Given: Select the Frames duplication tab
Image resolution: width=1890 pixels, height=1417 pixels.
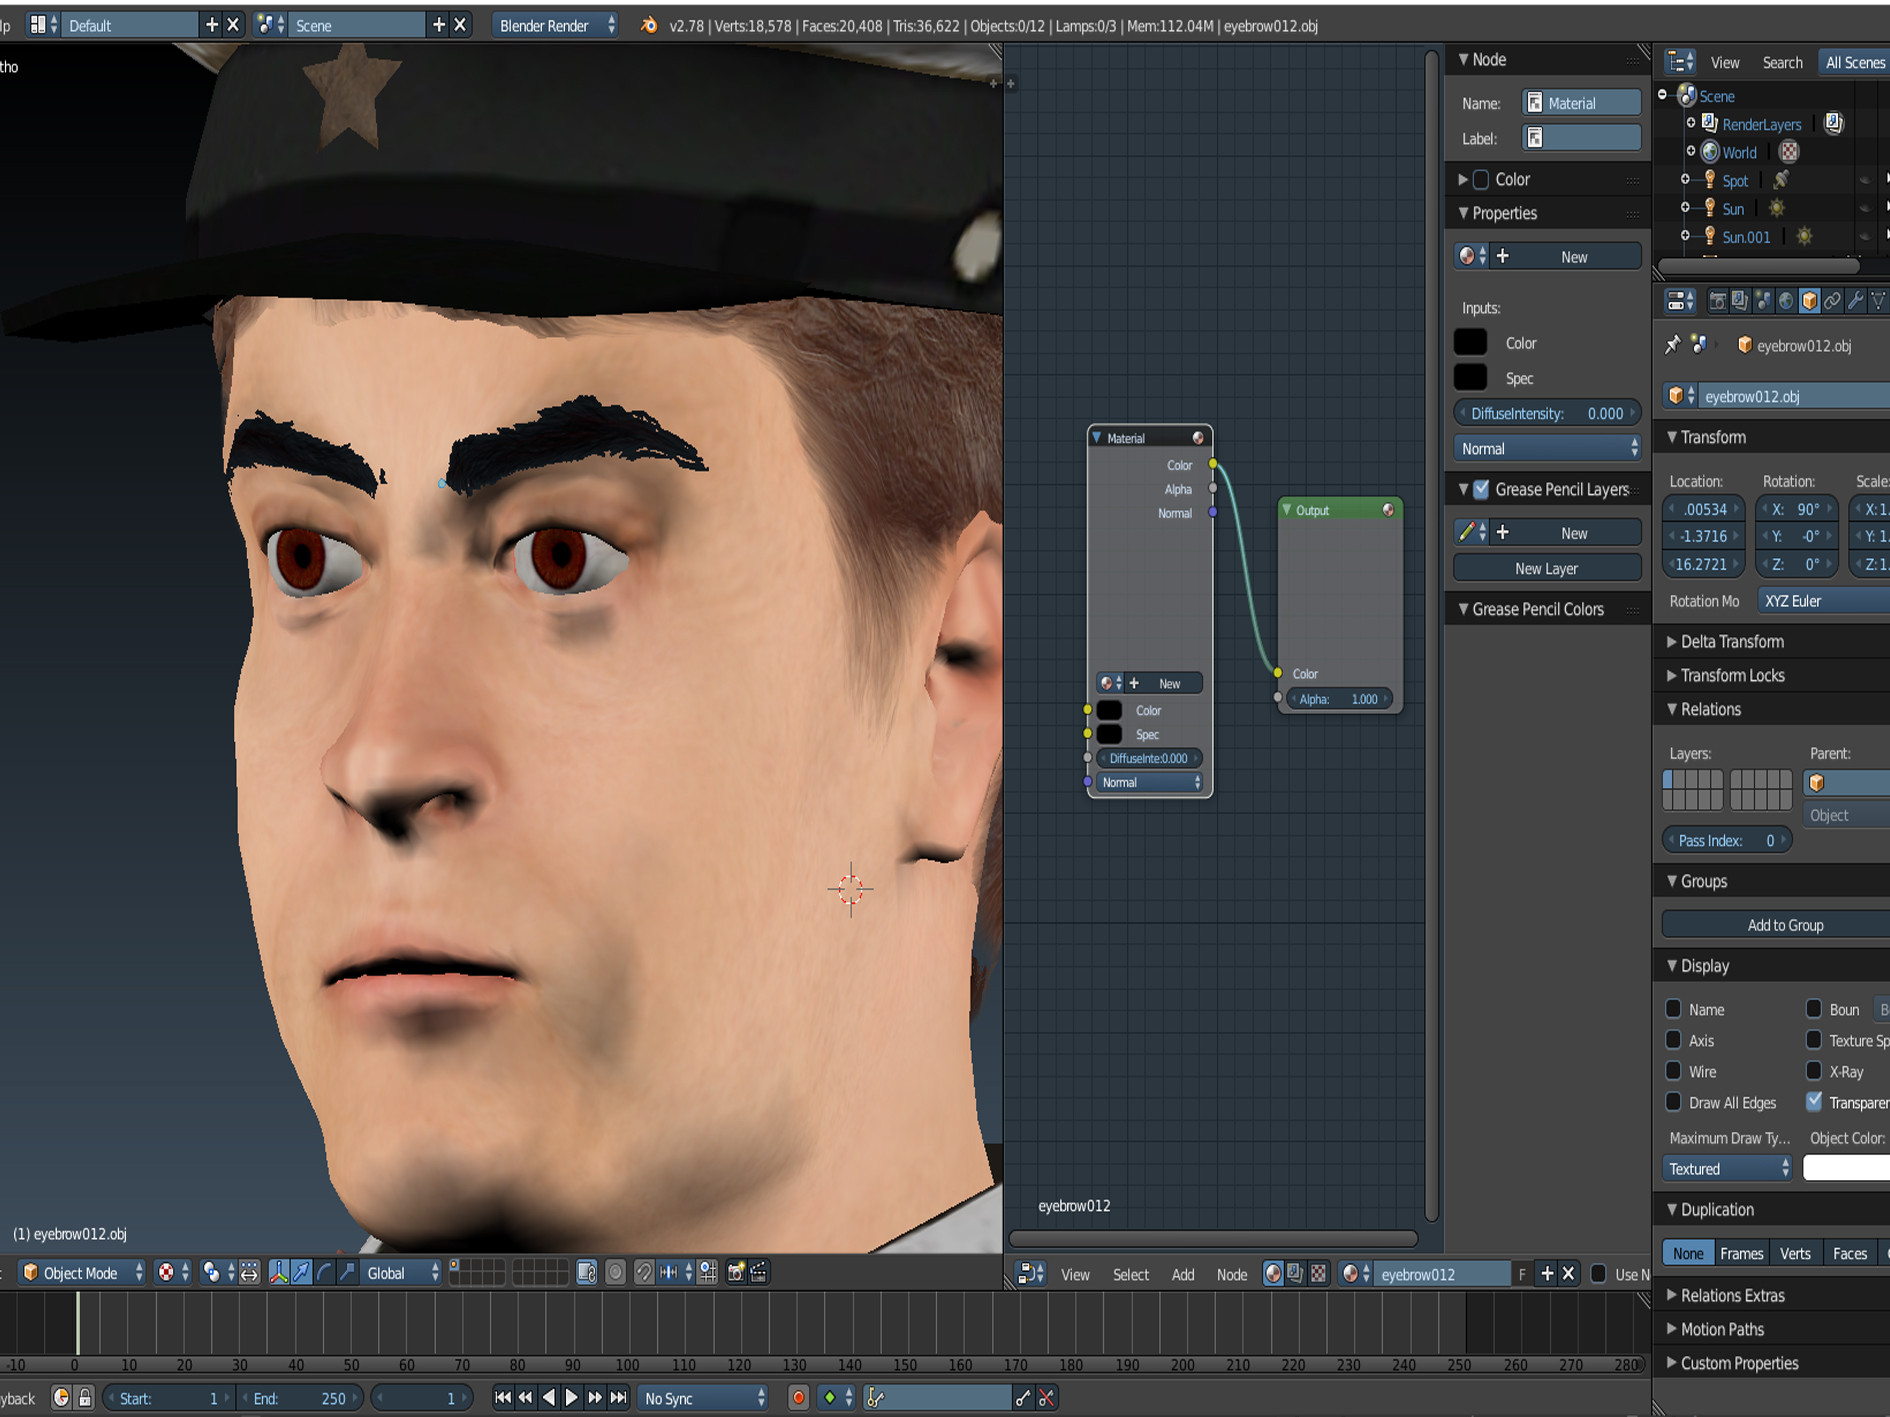Looking at the screenshot, I should coord(1741,1253).
